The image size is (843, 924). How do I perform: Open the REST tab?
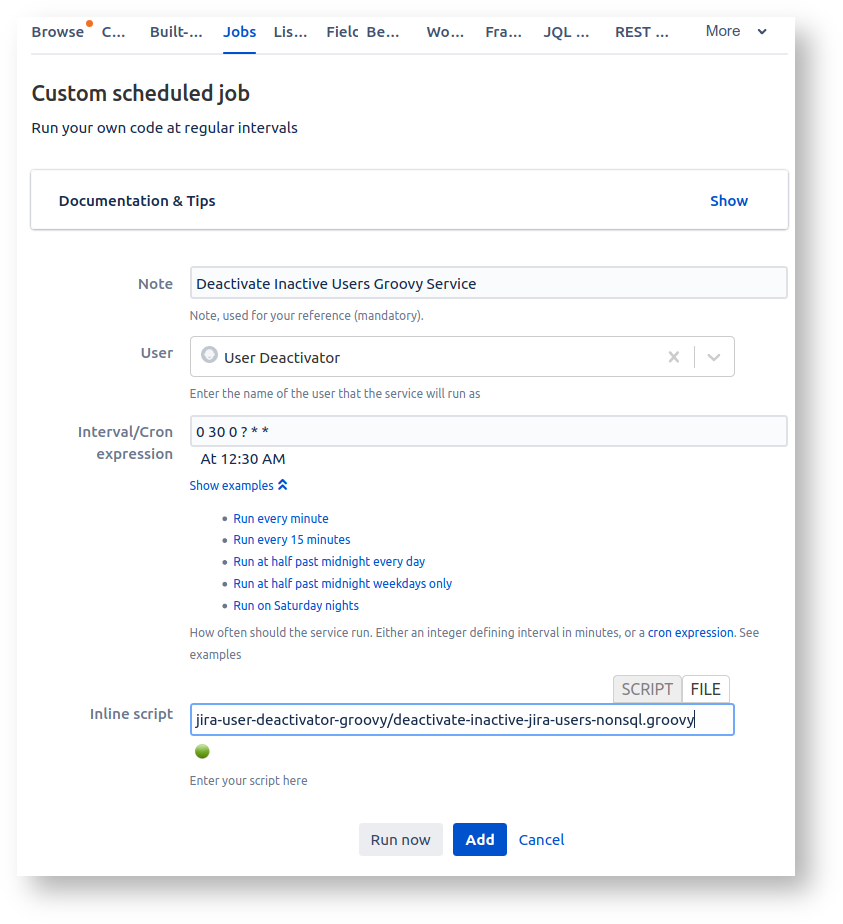point(641,32)
